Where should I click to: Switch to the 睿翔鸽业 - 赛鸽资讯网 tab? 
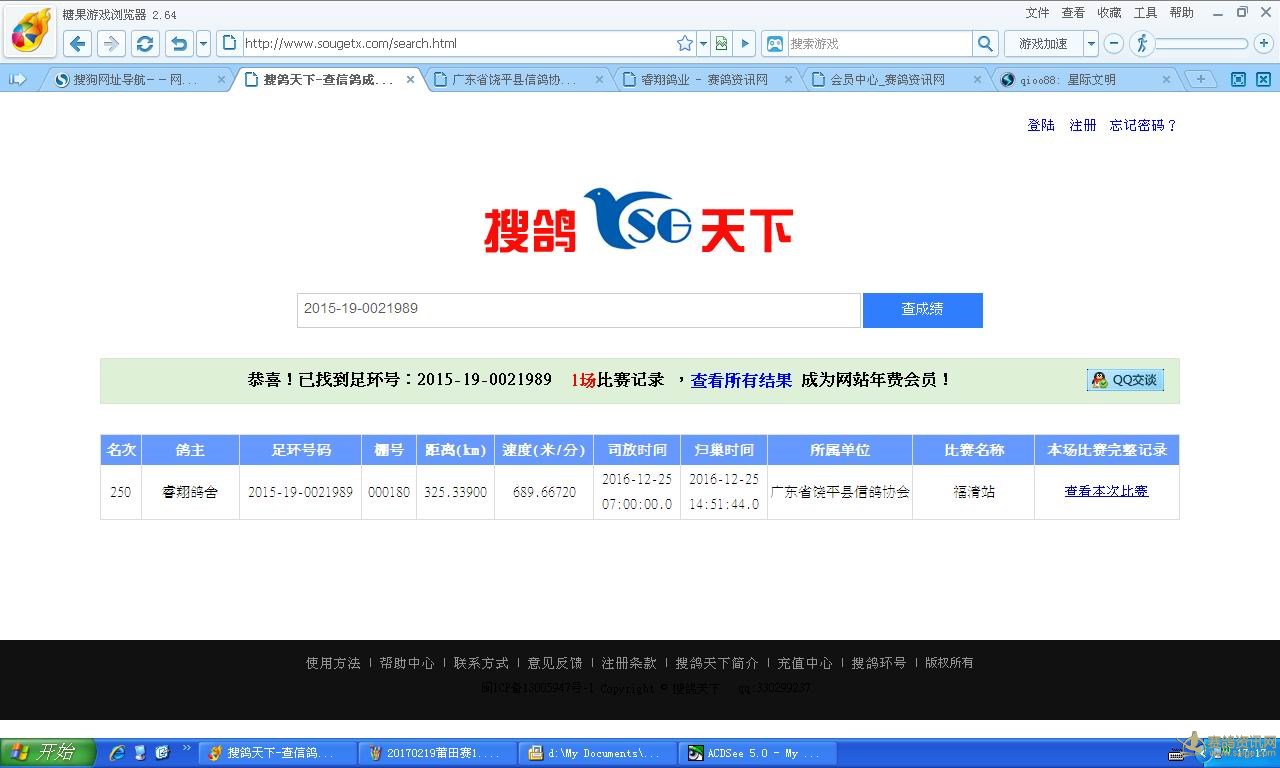pyautogui.click(x=705, y=79)
